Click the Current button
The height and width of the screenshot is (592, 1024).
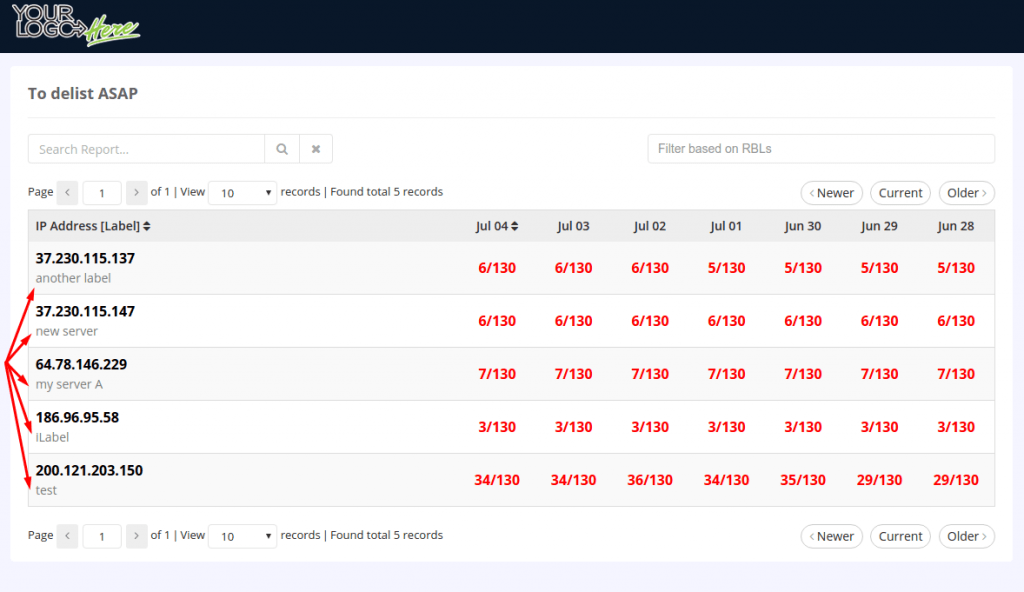(899, 192)
